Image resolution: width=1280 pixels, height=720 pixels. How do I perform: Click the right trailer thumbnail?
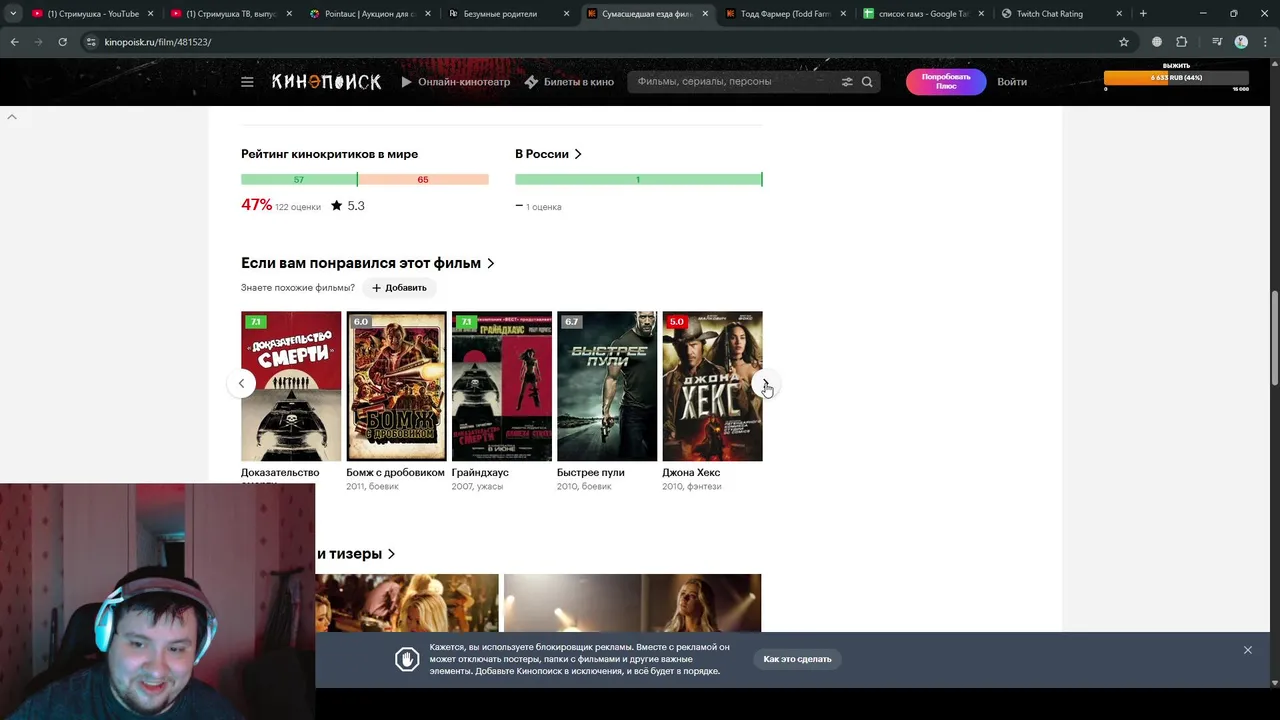click(x=633, y=603)
